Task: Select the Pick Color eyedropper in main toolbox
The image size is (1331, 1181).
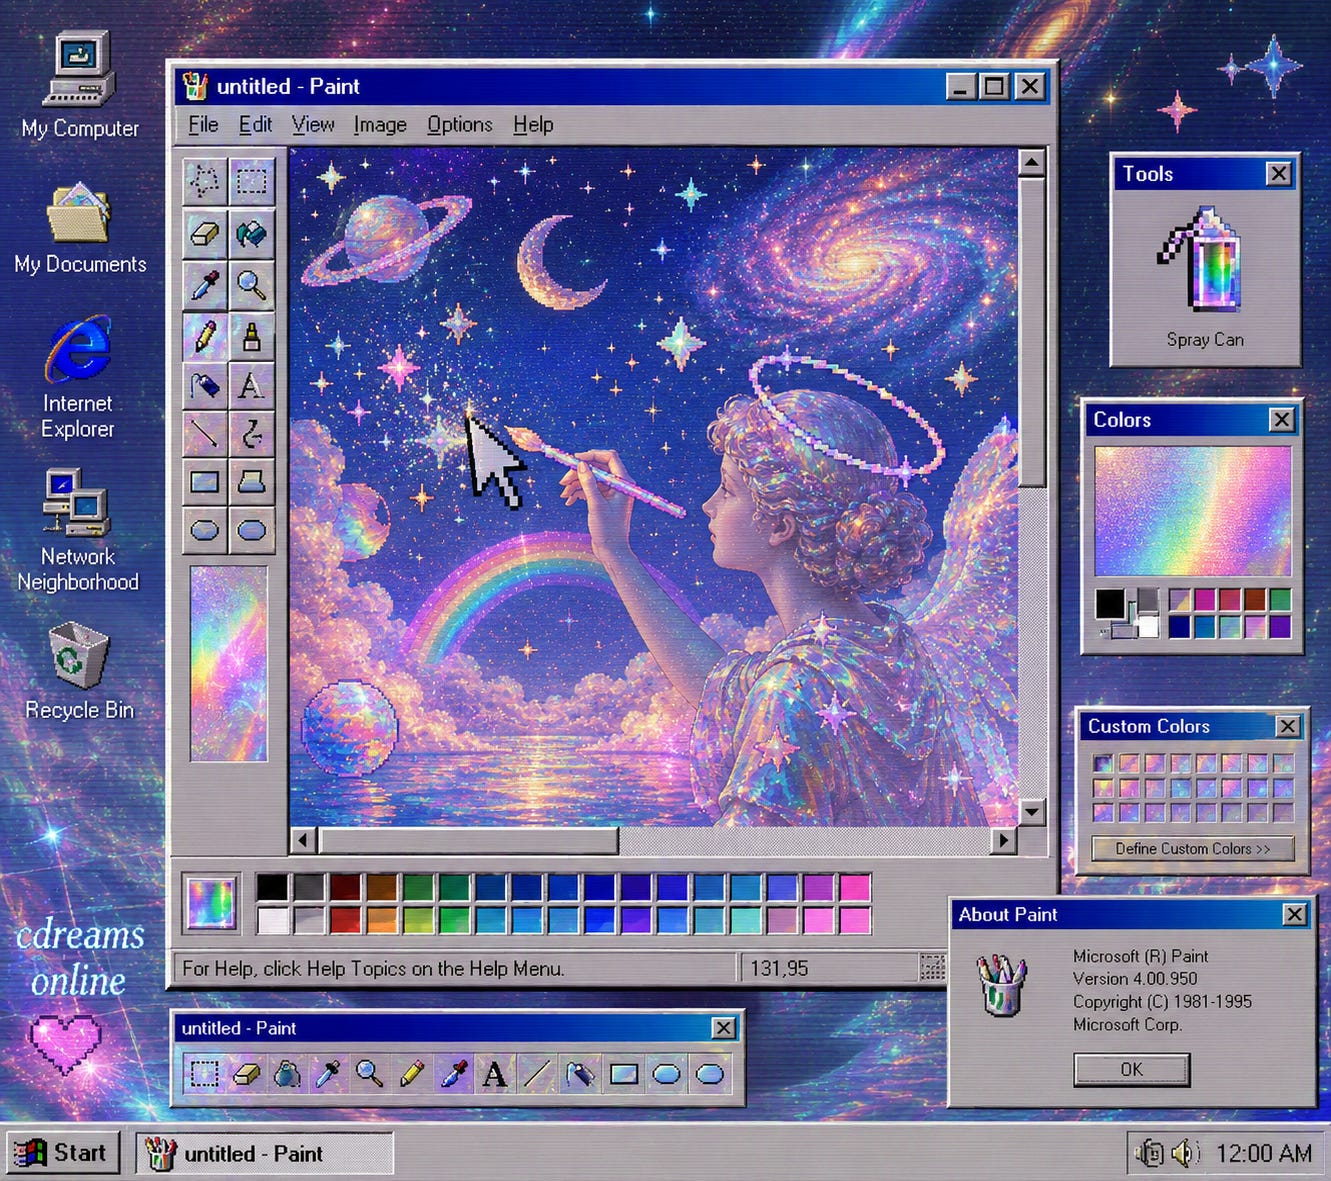Action: coord(205,285)
